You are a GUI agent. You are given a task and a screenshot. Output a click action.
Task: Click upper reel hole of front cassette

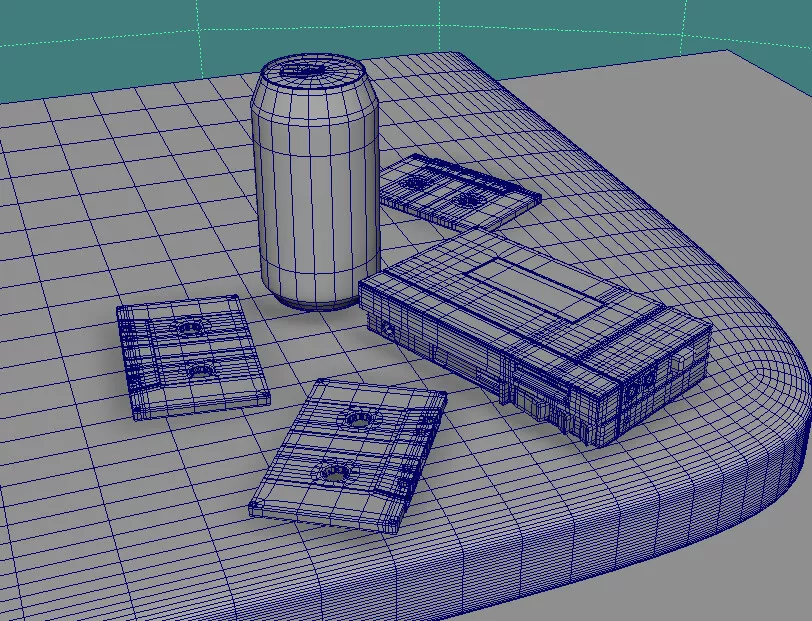pos(358,420)
